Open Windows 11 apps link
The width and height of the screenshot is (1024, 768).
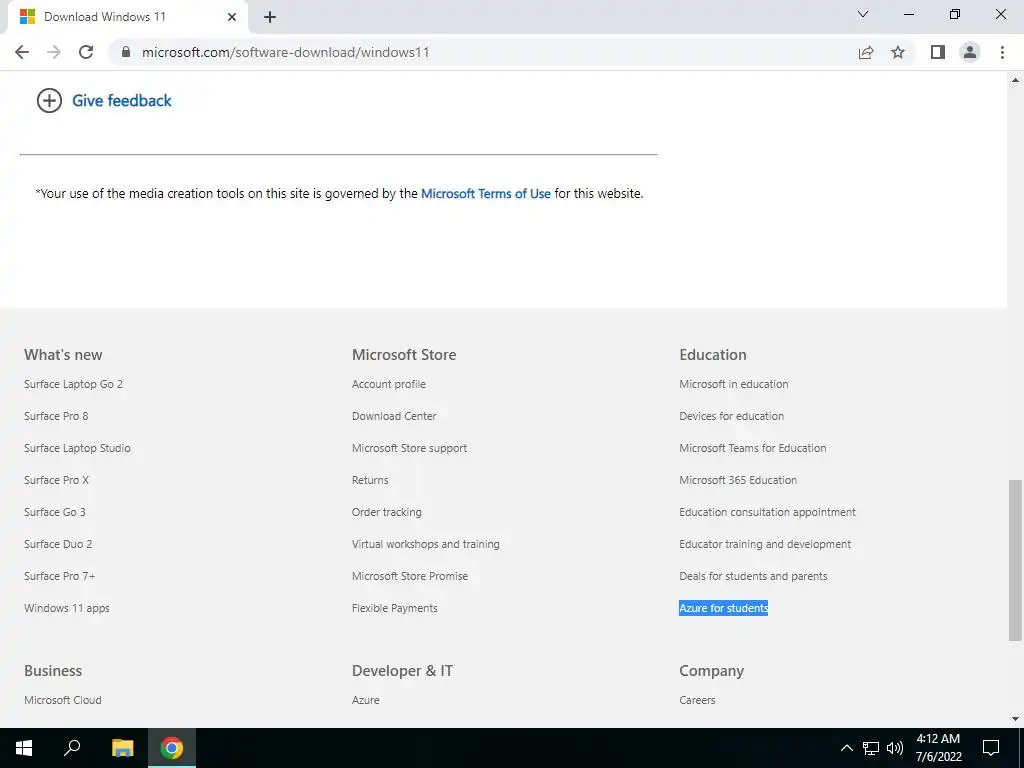67,608
